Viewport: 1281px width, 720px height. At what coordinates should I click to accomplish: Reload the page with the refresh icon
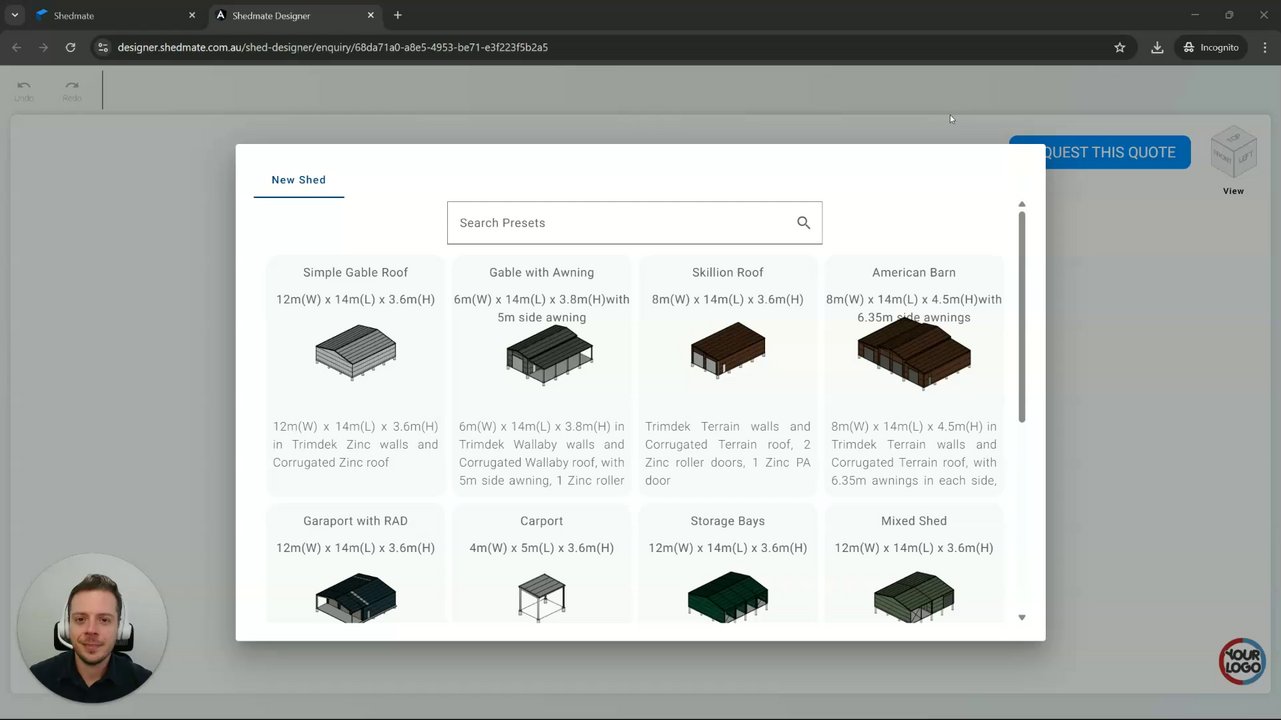point(70,47)
